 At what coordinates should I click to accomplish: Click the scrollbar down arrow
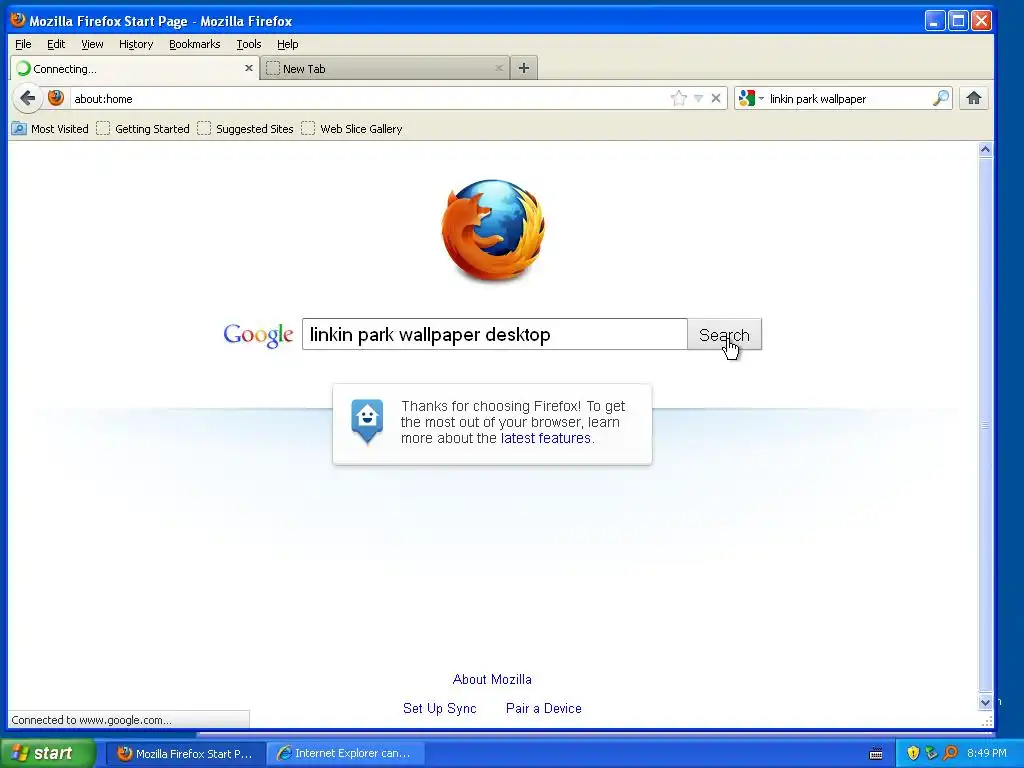[x=985, y=702]
